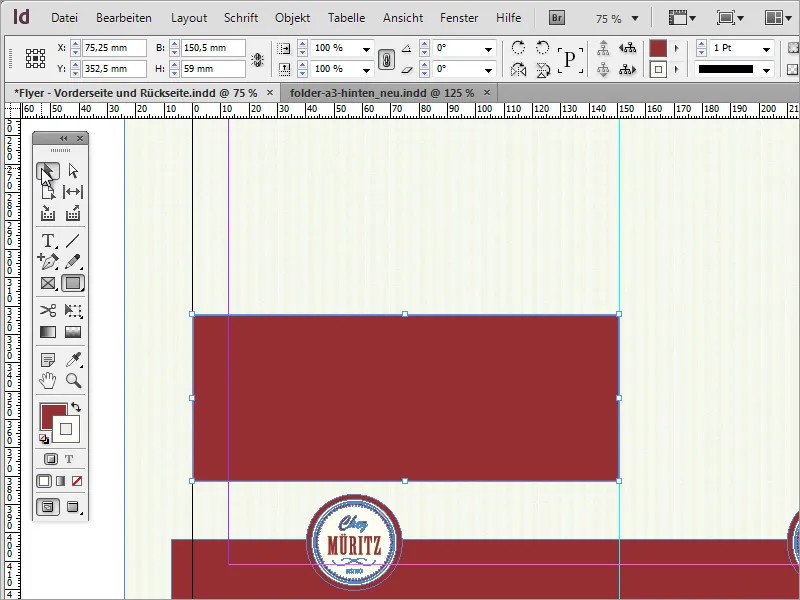Open the Layout menu
The width and height of the screenshot is (800, 600).
[x=189, y=18]
